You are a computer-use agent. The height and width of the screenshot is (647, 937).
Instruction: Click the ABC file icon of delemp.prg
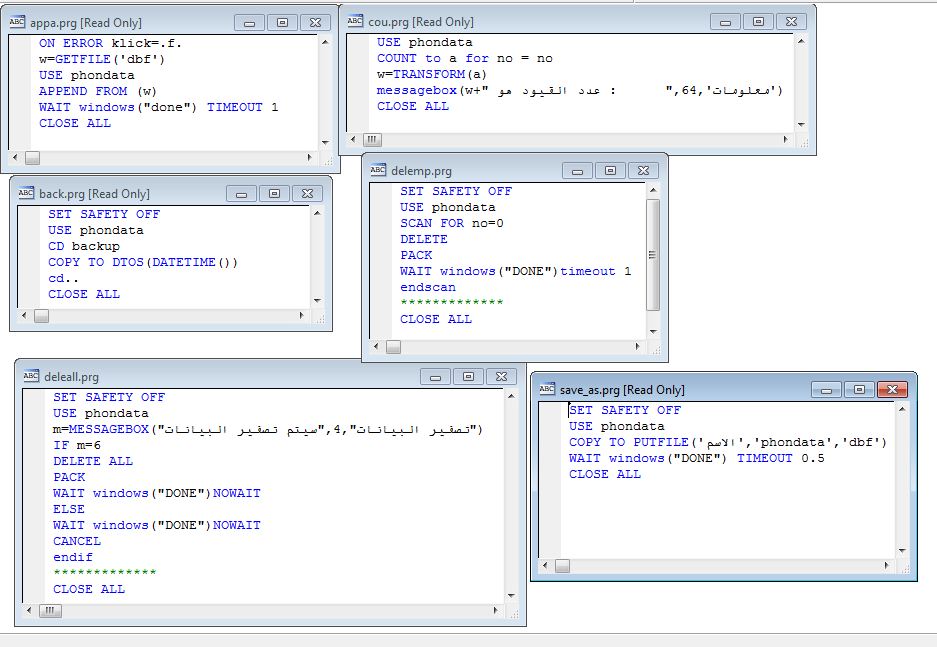point(378,170)
